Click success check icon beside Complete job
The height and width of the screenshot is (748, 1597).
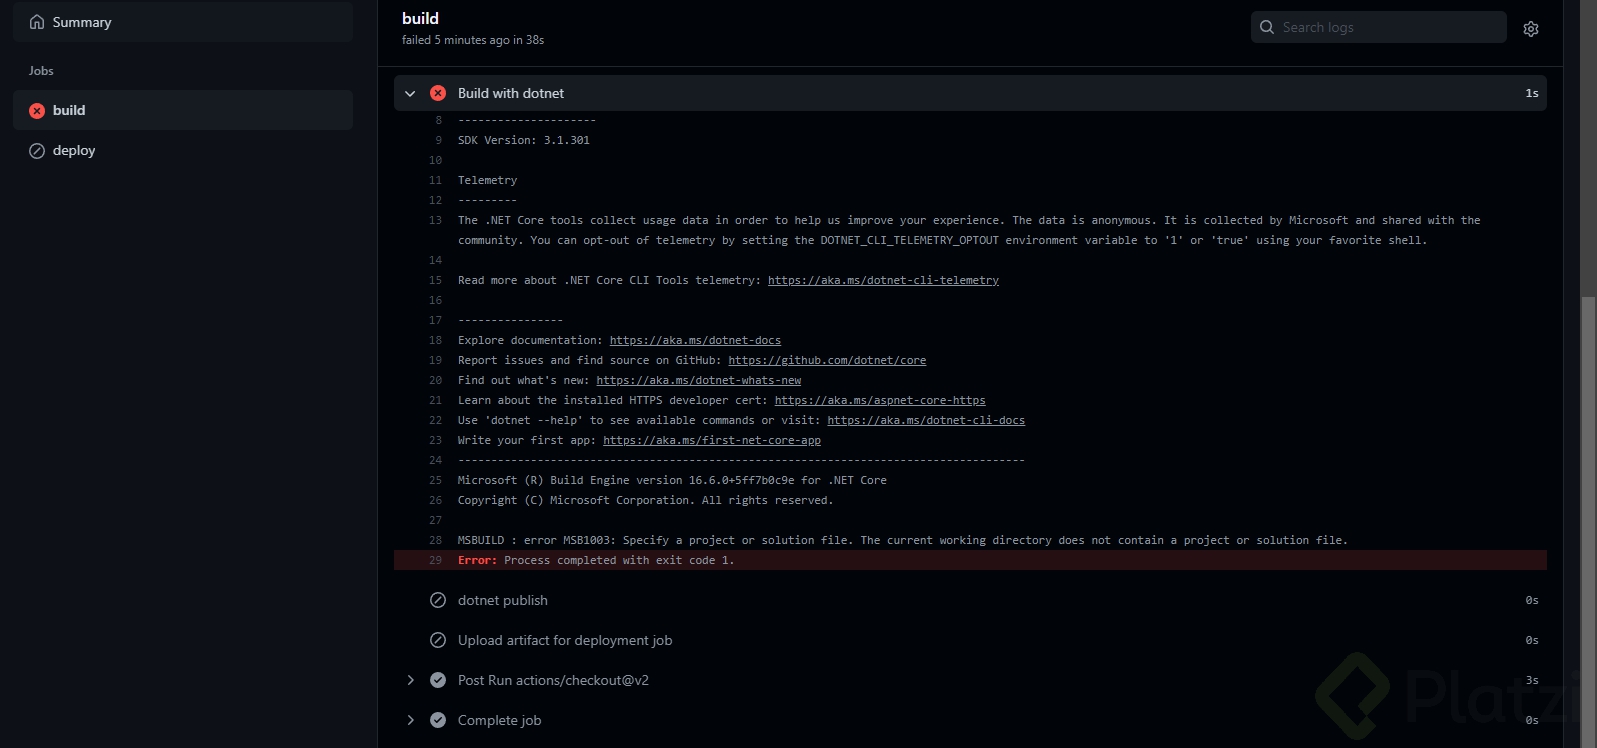coord(438,720)
